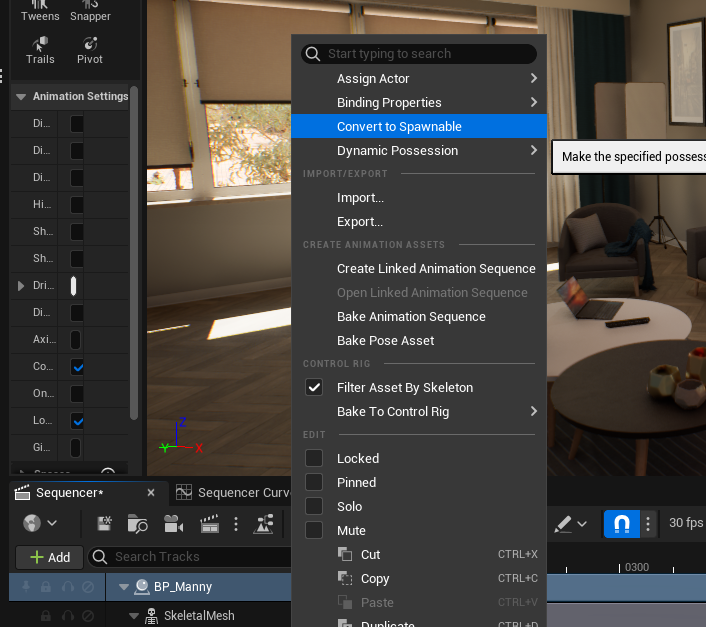
Task: Choose Create Linked Animation Sequence
Action: (419, 268)
